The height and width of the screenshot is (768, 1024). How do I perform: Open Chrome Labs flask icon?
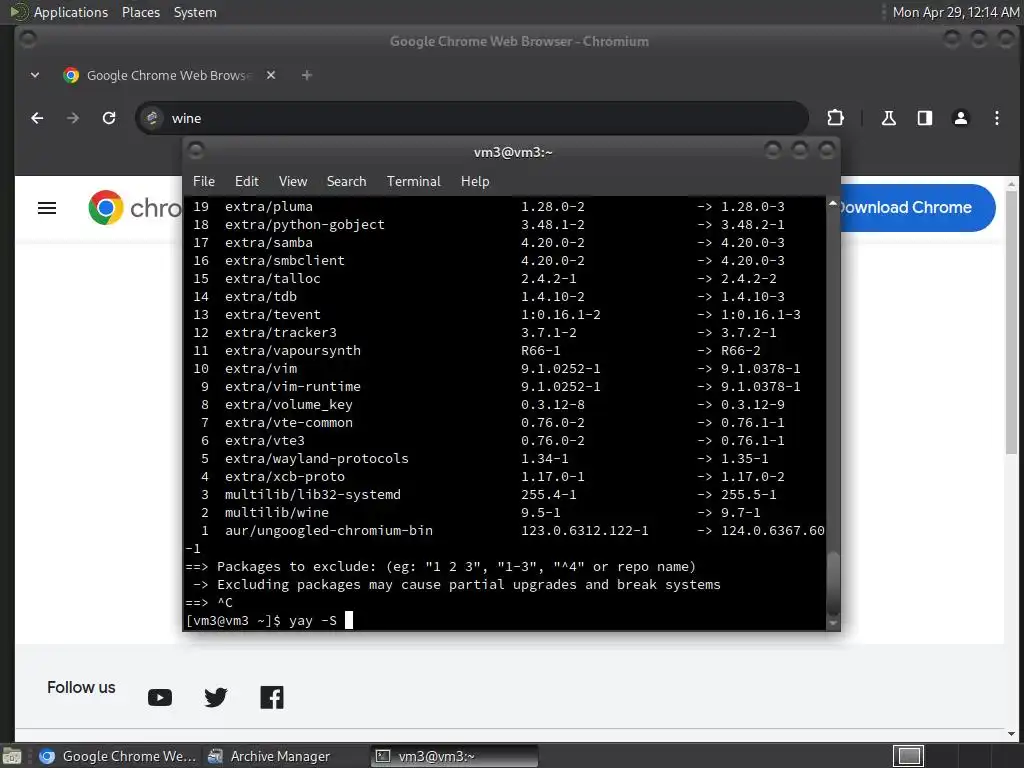tap(888, 118)
